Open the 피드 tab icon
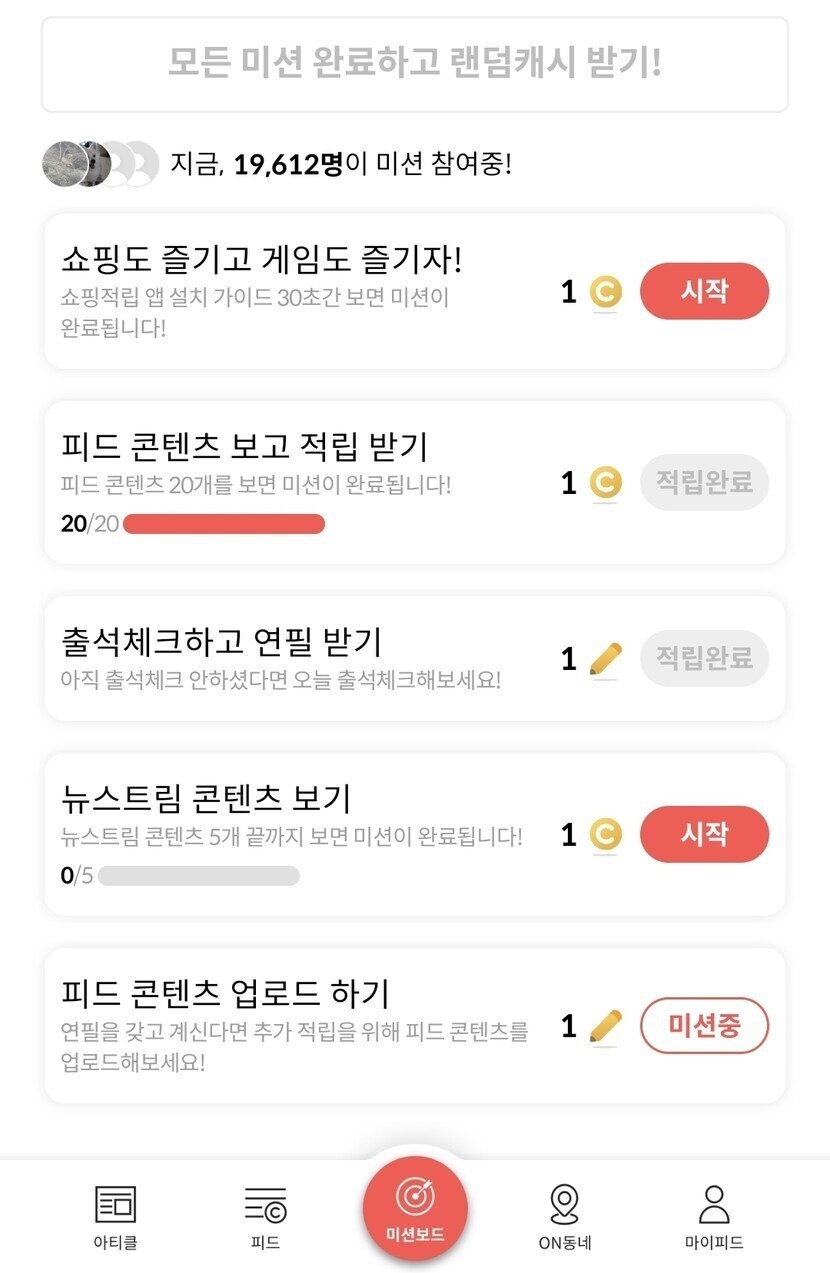Screen dimensions: 830x1273 coord(265,1205)
